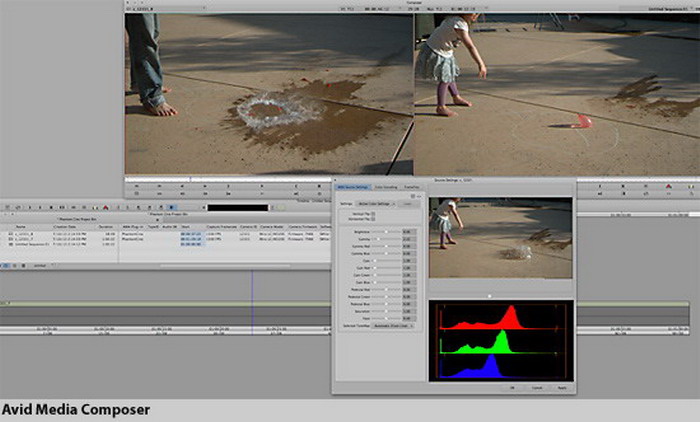Screen dimensions: 700x422
Task: Click the Apply button in Source Settings
Action: click(562, 387)
